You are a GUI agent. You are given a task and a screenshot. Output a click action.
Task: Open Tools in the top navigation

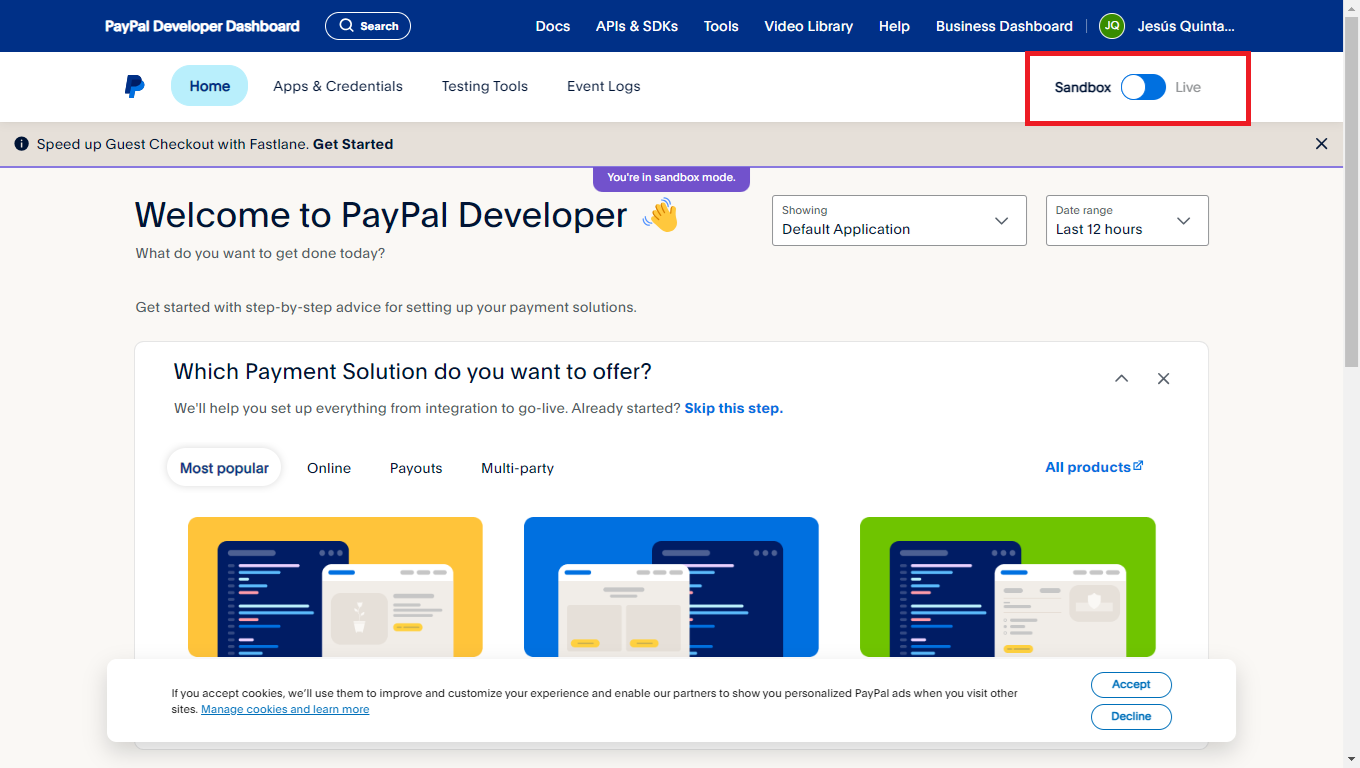[x=721, y=26]
